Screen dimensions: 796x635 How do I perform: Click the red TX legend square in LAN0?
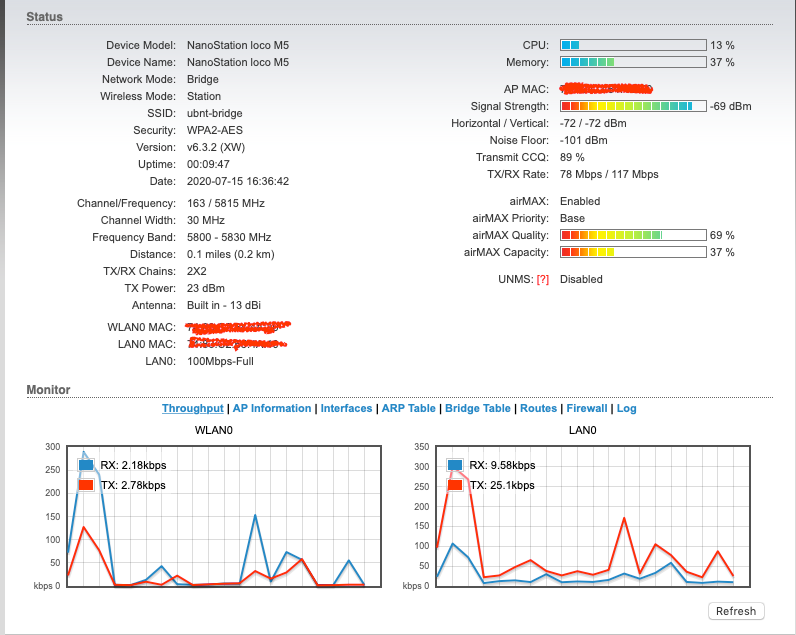pyautogui.click(x=456, y=485)
